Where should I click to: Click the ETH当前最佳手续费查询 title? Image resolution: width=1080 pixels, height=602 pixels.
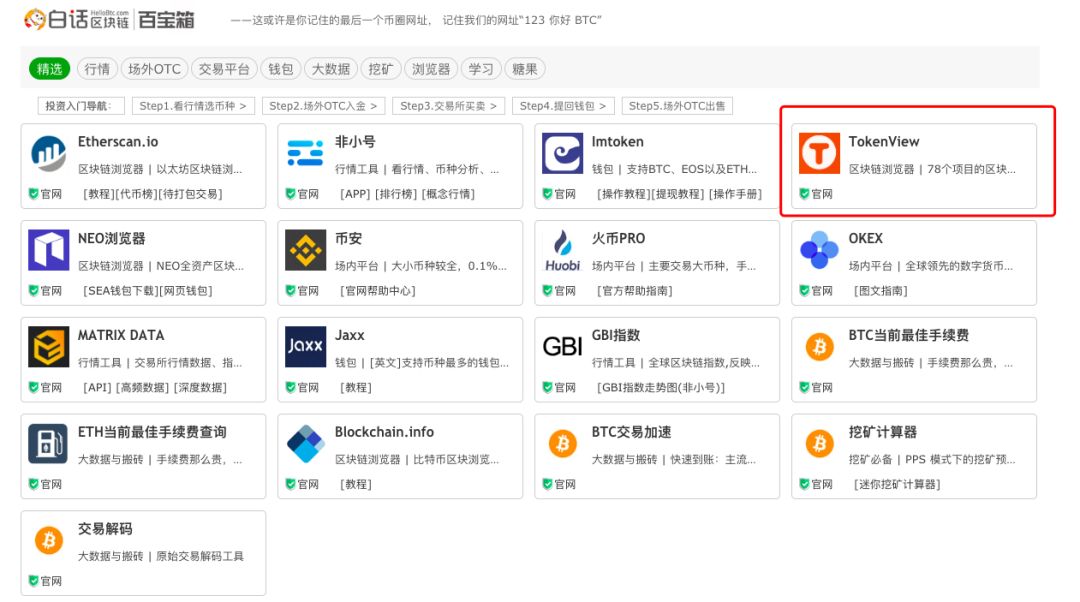[152, 432]
